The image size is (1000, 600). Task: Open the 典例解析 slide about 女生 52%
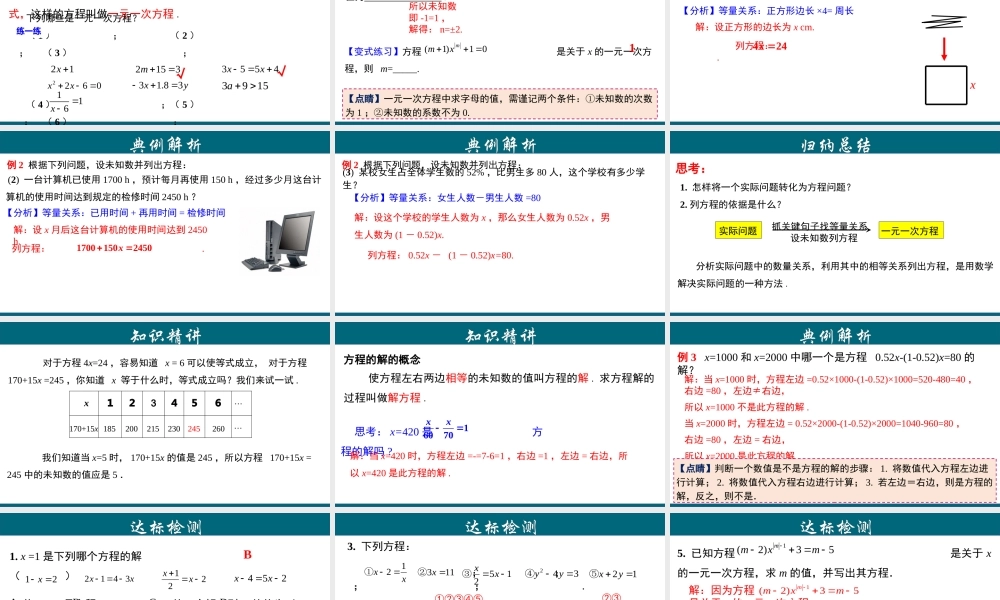(x=500, y=223)
